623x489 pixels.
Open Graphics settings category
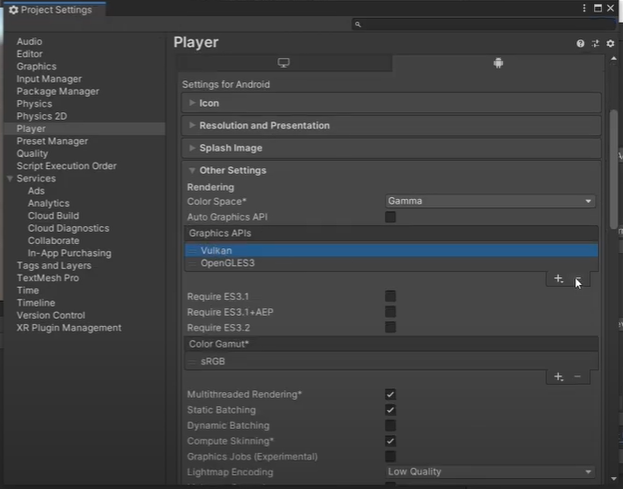pyautogui.click(x=37, y=66)
